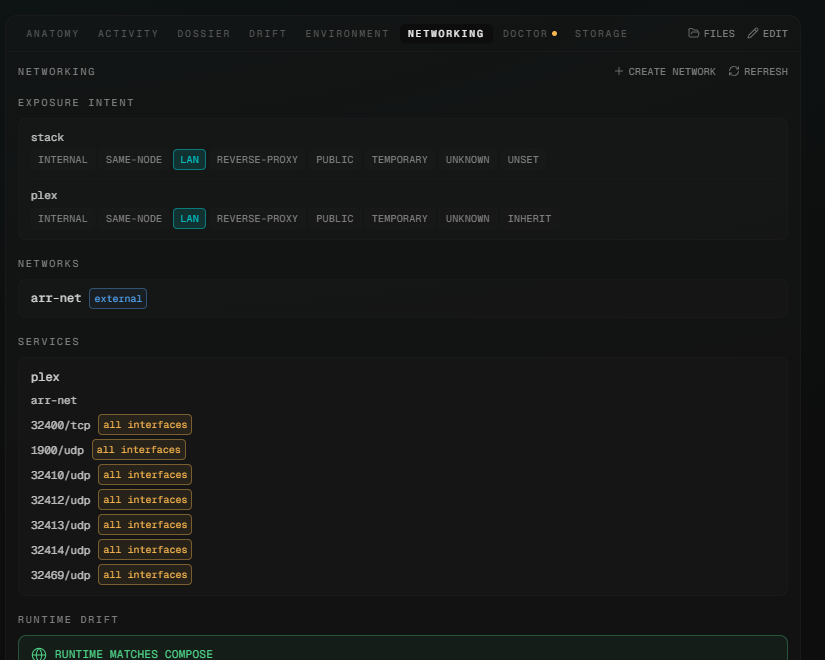Click the external badge on arr-net
The height and width of the screenshot is (660, 825).
[118, 298]
